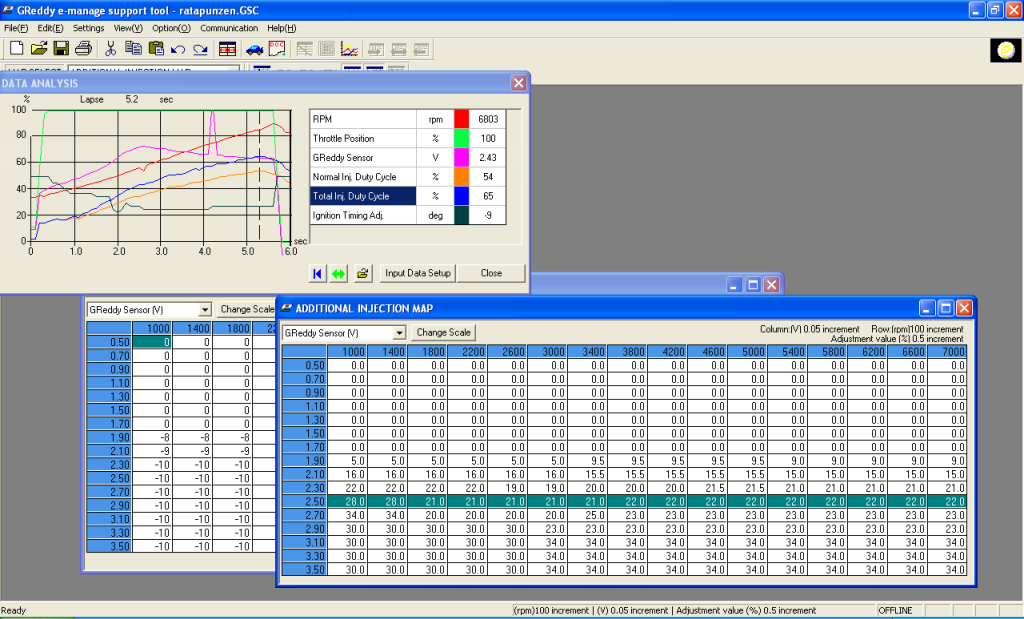1024x619 pixels.
Task: Click the blue Total Inj. Duty Cycle swatch
Action: [461, 196]
